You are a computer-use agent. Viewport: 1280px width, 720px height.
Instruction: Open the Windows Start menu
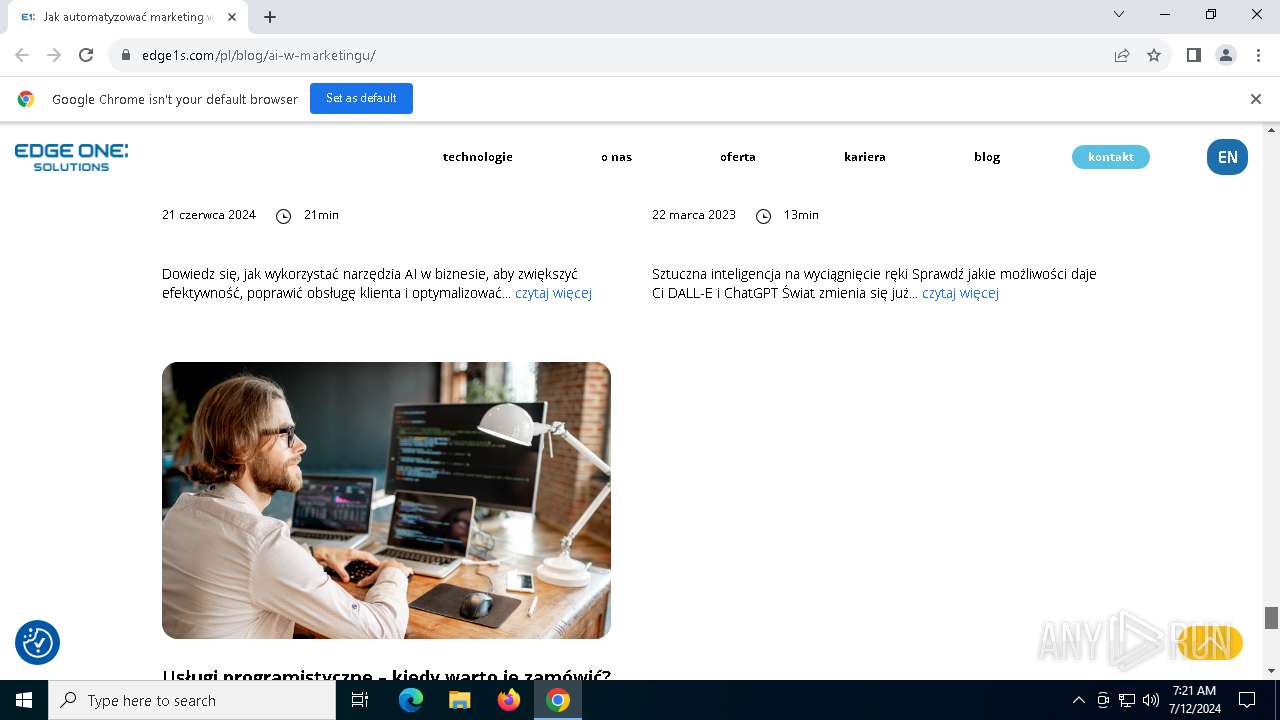[24, 700]
